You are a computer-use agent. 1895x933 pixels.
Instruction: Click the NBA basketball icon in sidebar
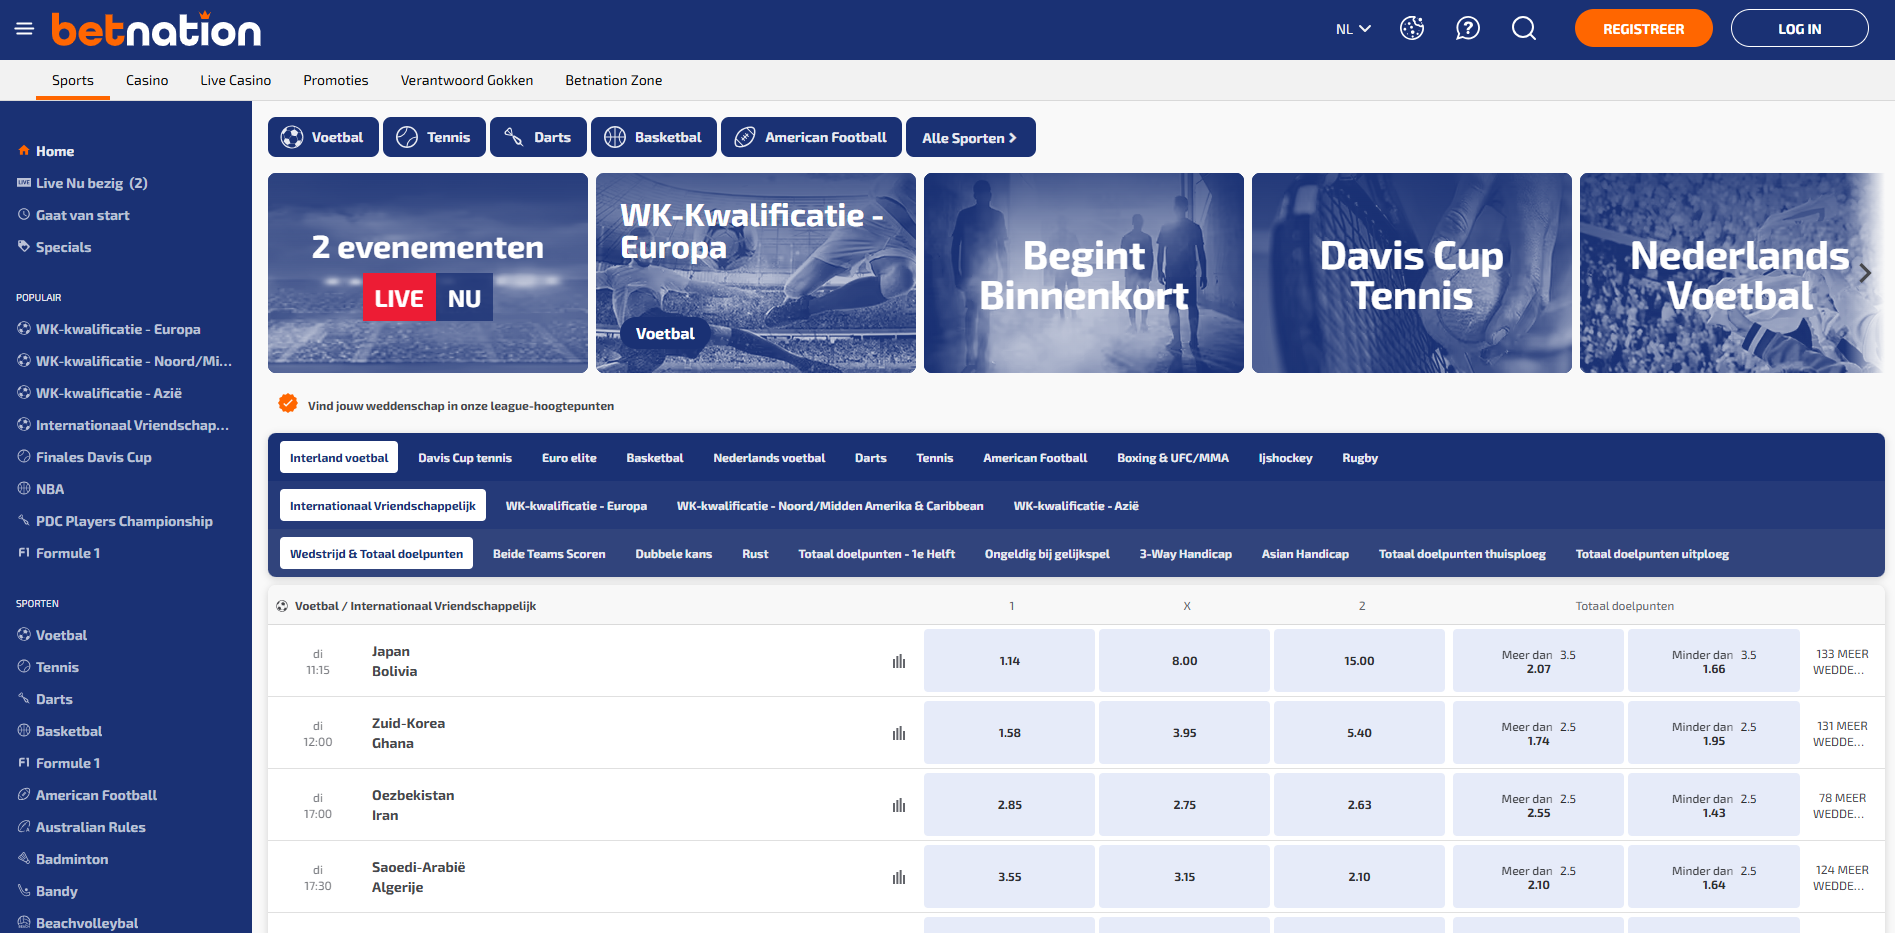(x=24, y=489)
